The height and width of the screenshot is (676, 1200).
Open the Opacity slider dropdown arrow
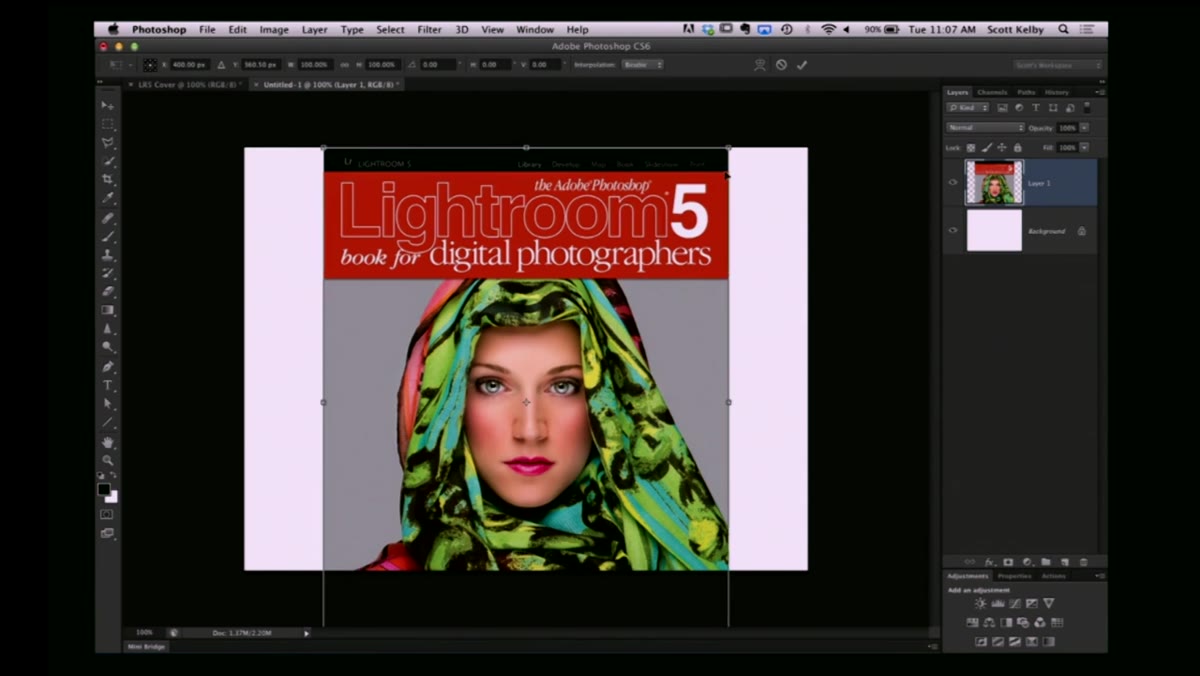(1084, 127)
